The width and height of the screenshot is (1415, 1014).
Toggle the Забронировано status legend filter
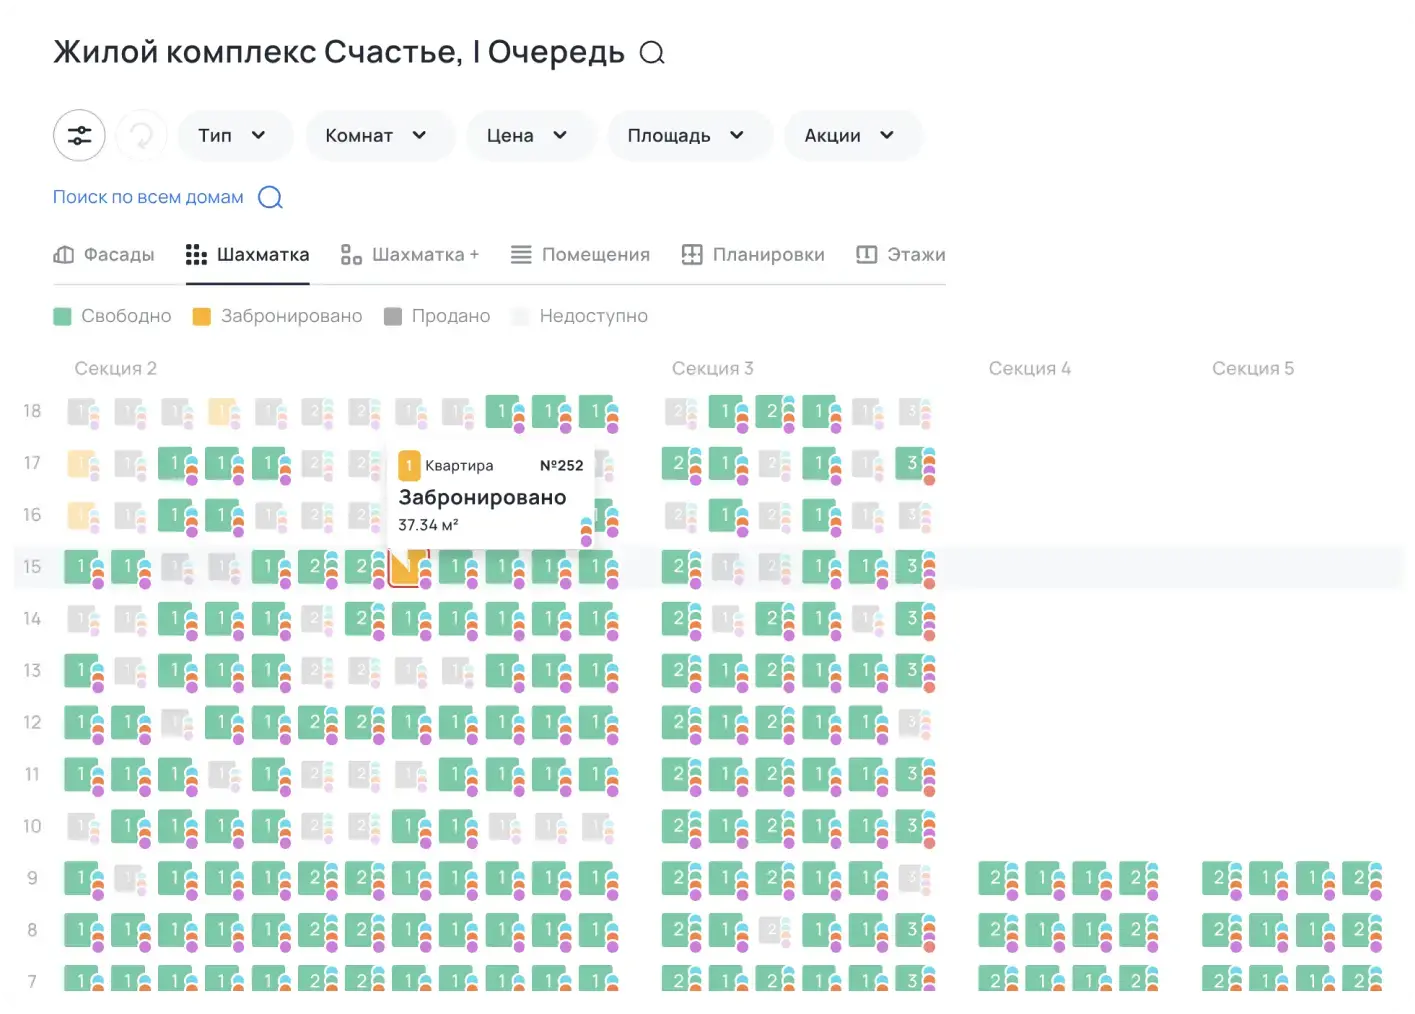[x=277, y=316]
